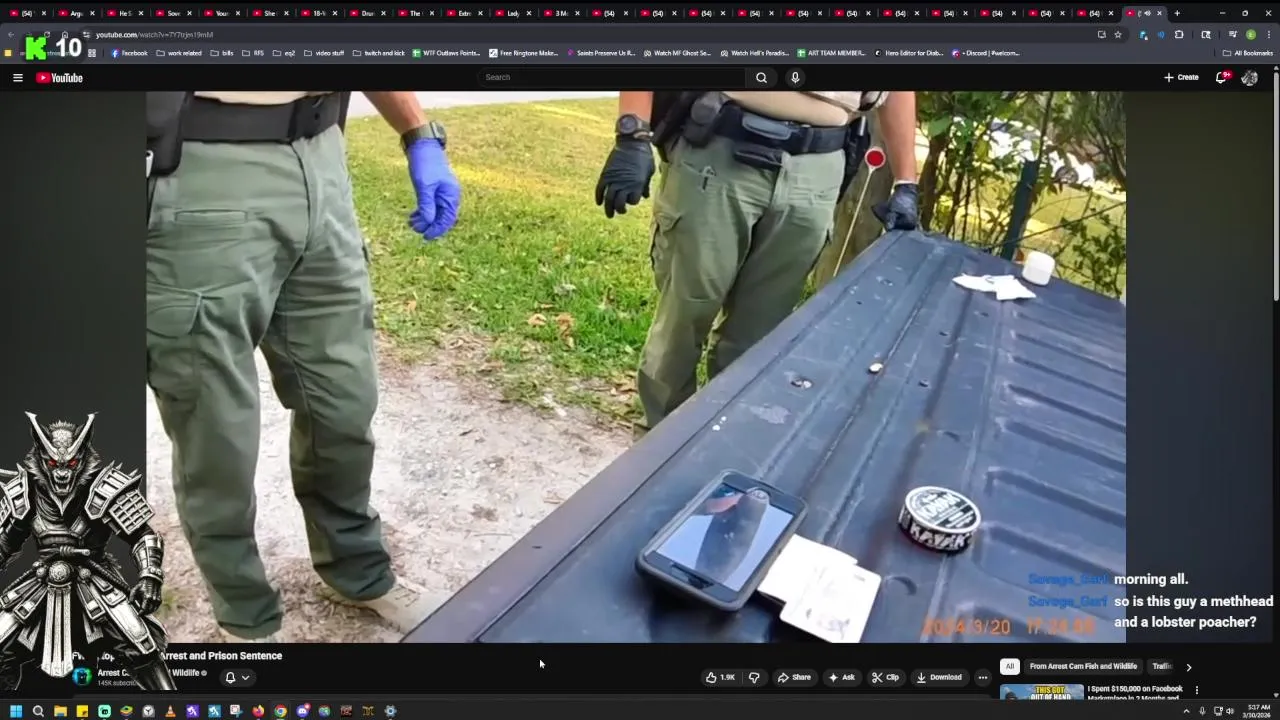1280x720 pixels.
Task: Go to the YouTube home logo
Action: pos(60,77)
